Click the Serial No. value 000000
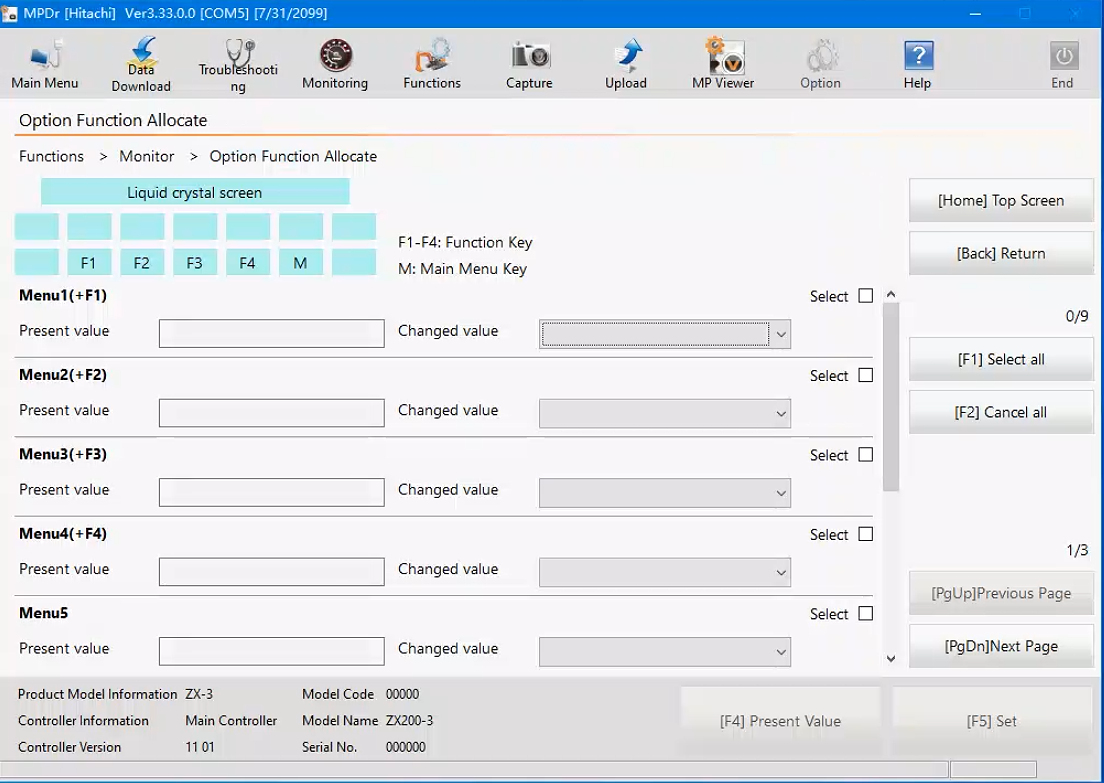 point(406,747)
